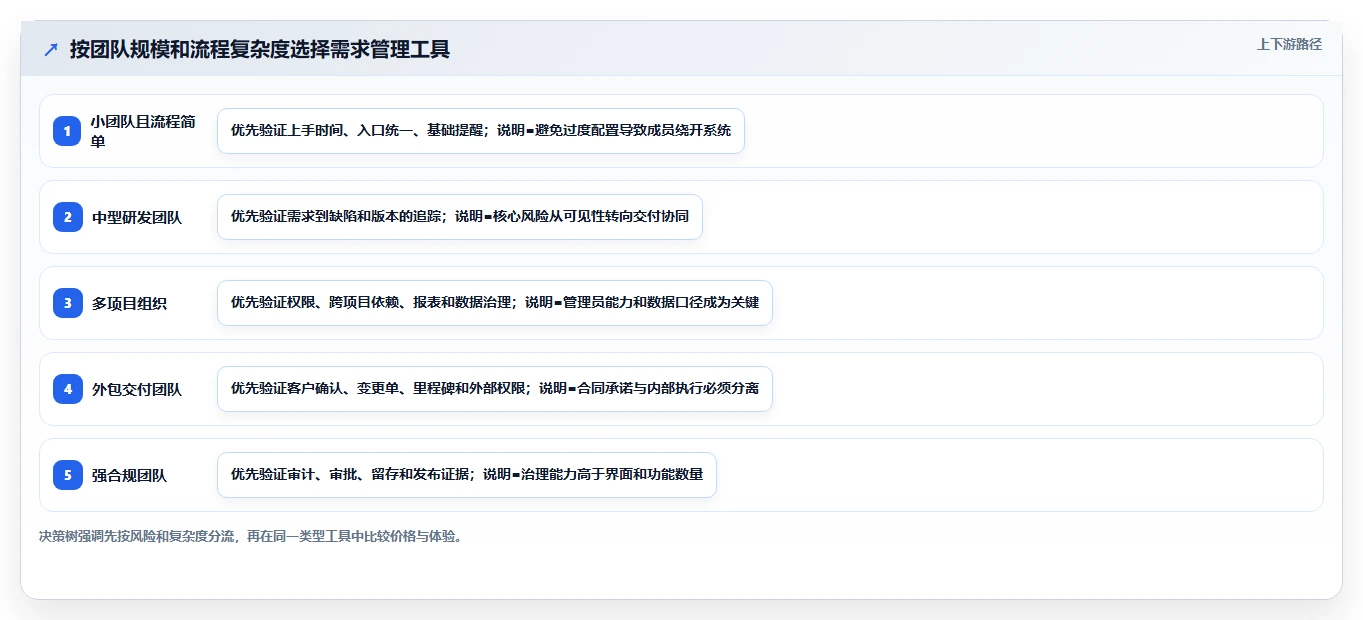Click the 中型研发团队 label
The height and width of the screenshot is (620, 1363).
137,217
